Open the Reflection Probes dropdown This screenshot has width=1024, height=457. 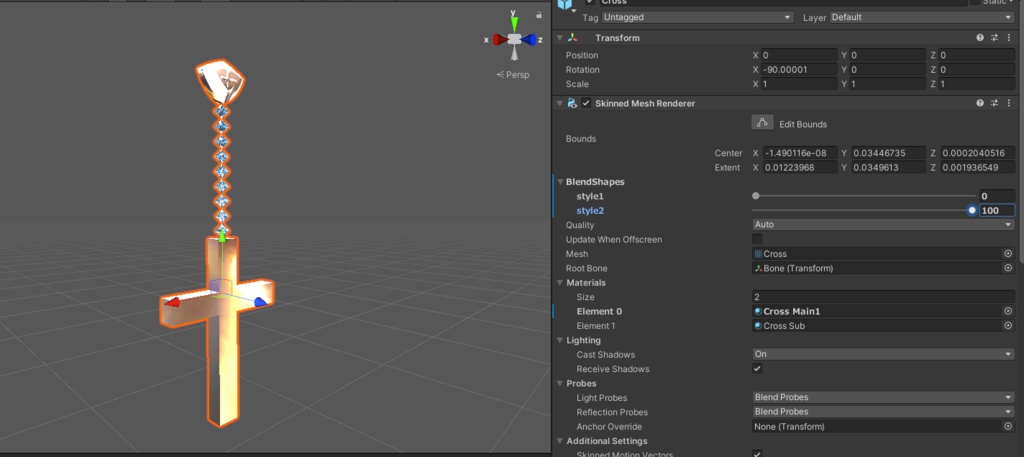[x=883, y=411]
